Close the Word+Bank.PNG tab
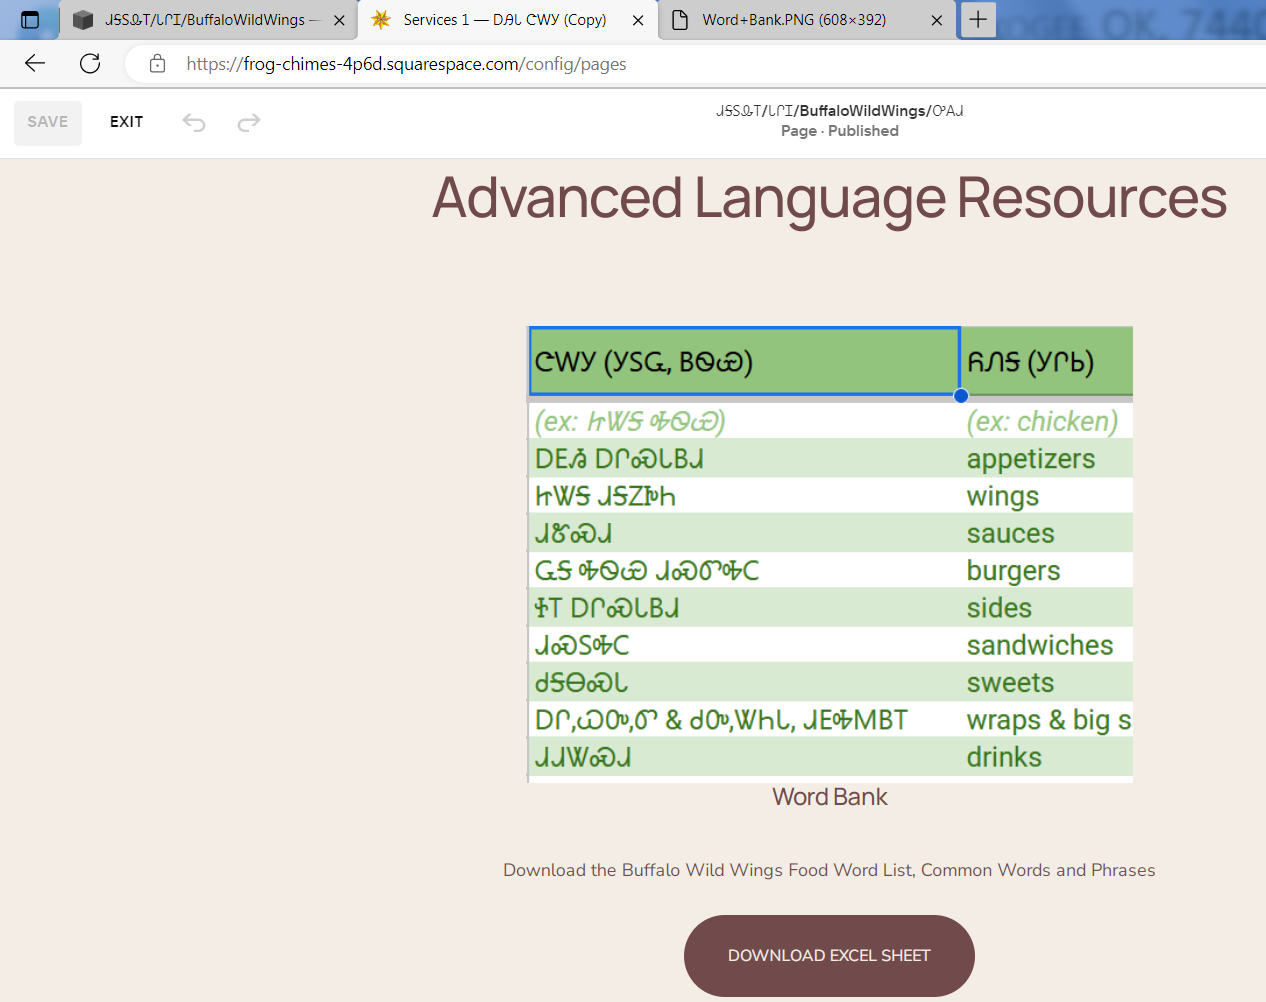The image size is (1266, 1002). 936,20
